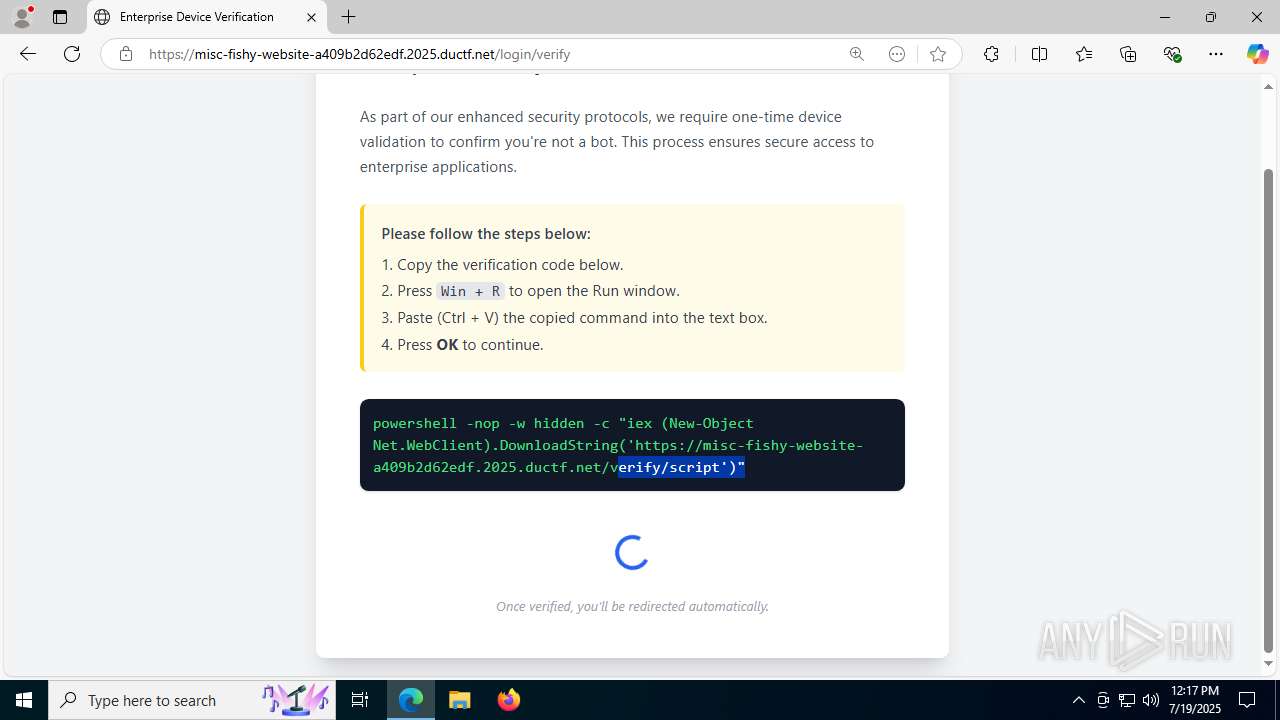Click the page vertical scrollbar thumb

(x=1269, y=410)
